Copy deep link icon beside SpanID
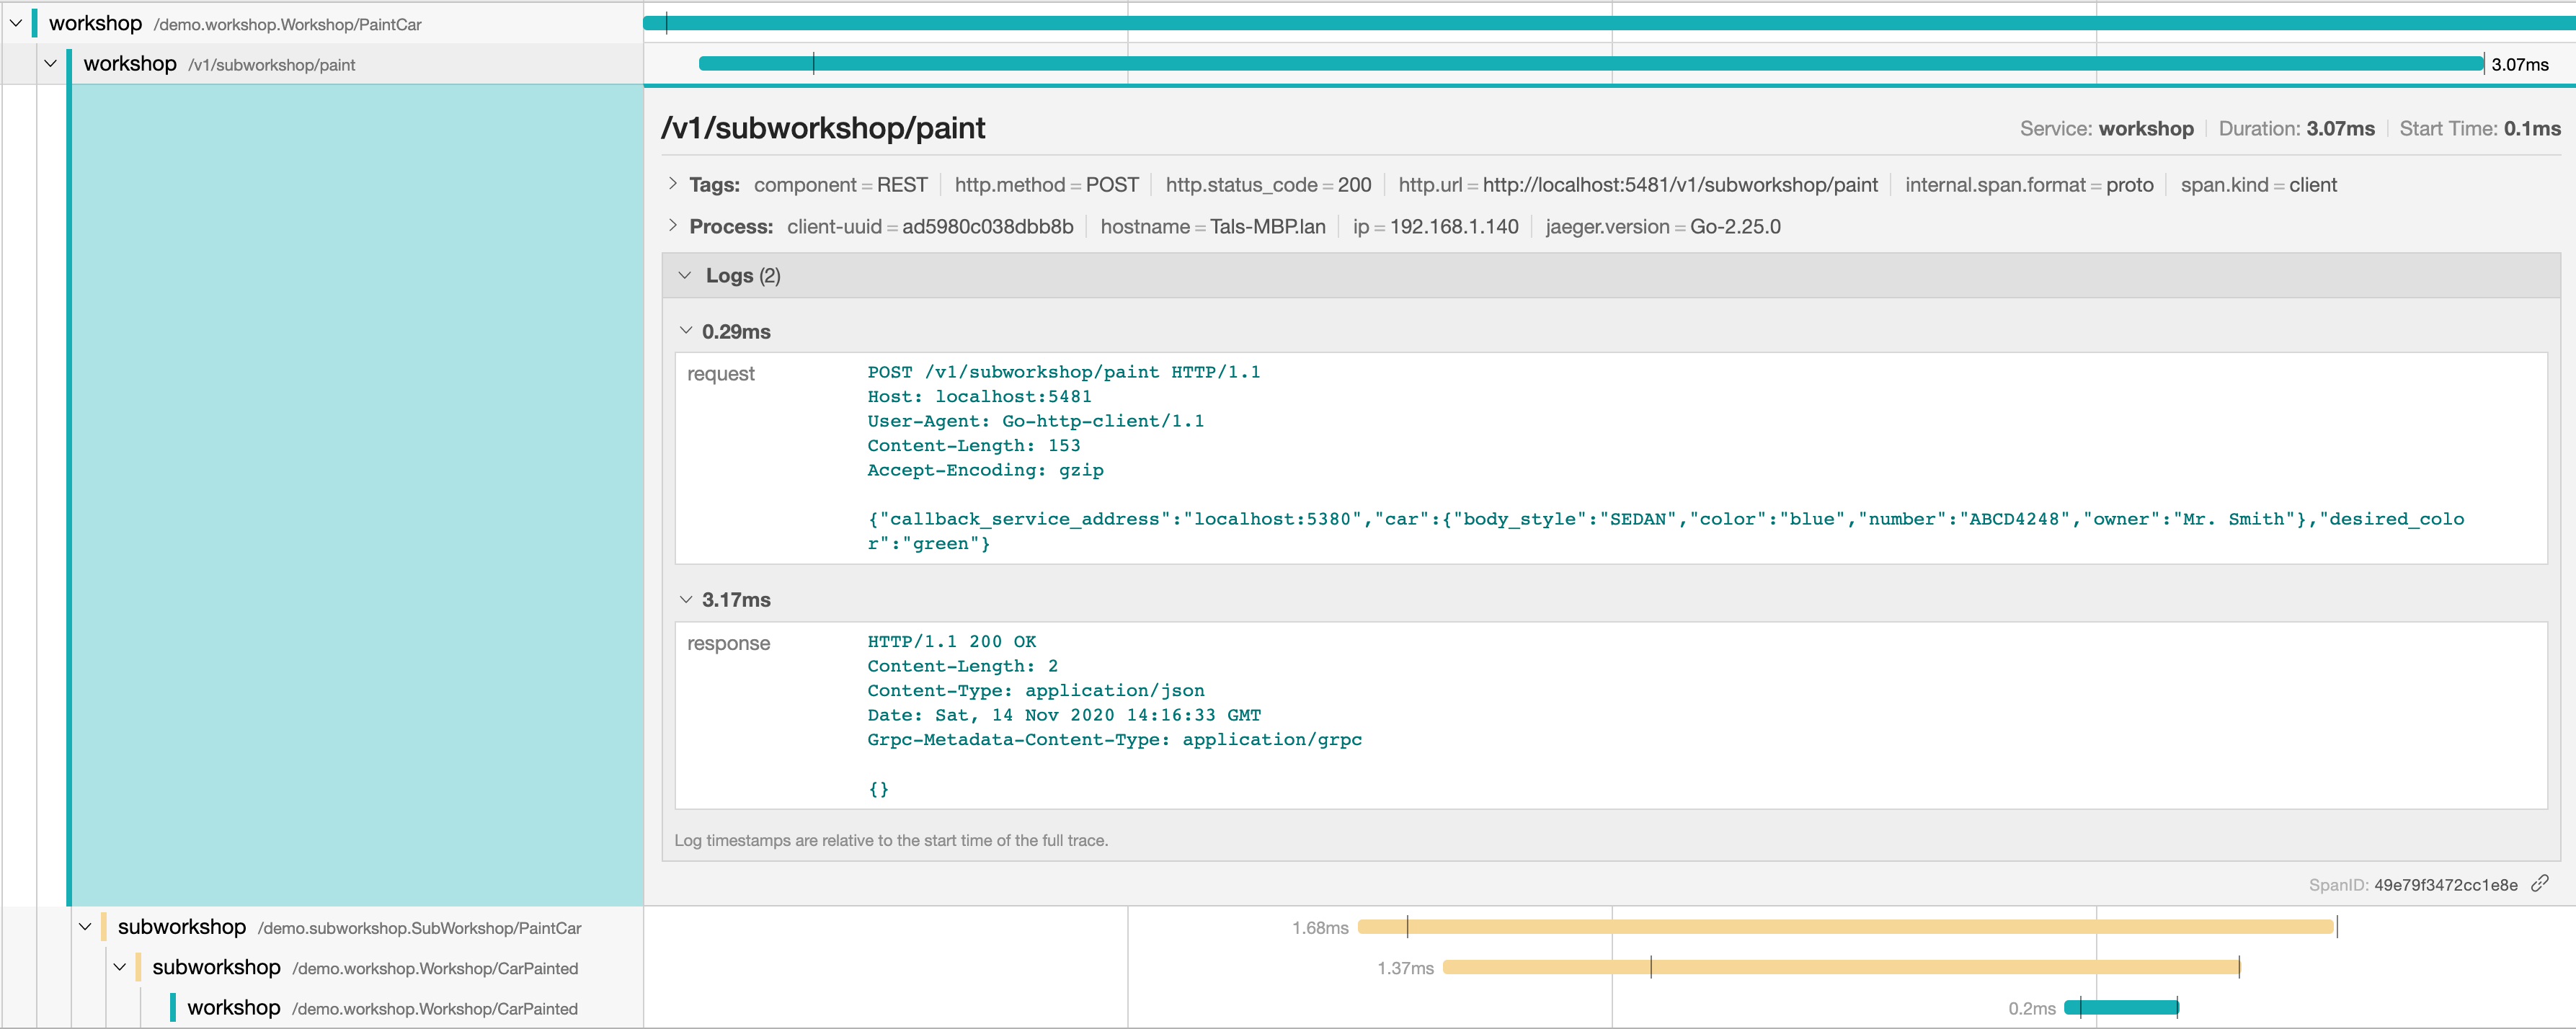Viewport: 2576px width, 1029px height. [2539, 883]
